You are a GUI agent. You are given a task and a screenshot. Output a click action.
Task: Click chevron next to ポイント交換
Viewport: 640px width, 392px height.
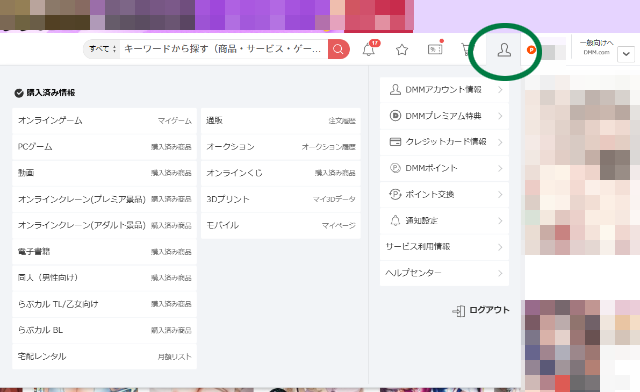click(x=500, y=194)
